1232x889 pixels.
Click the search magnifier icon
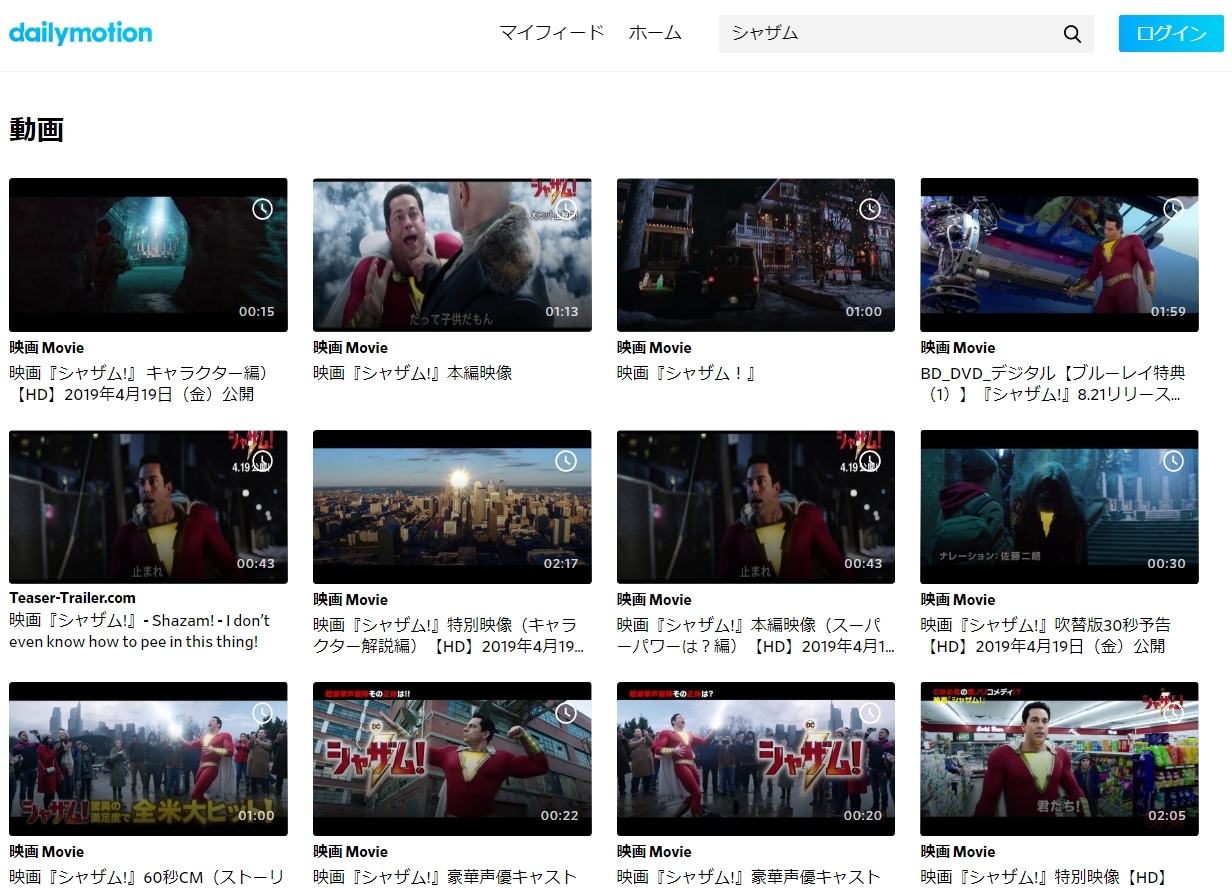1072,34
